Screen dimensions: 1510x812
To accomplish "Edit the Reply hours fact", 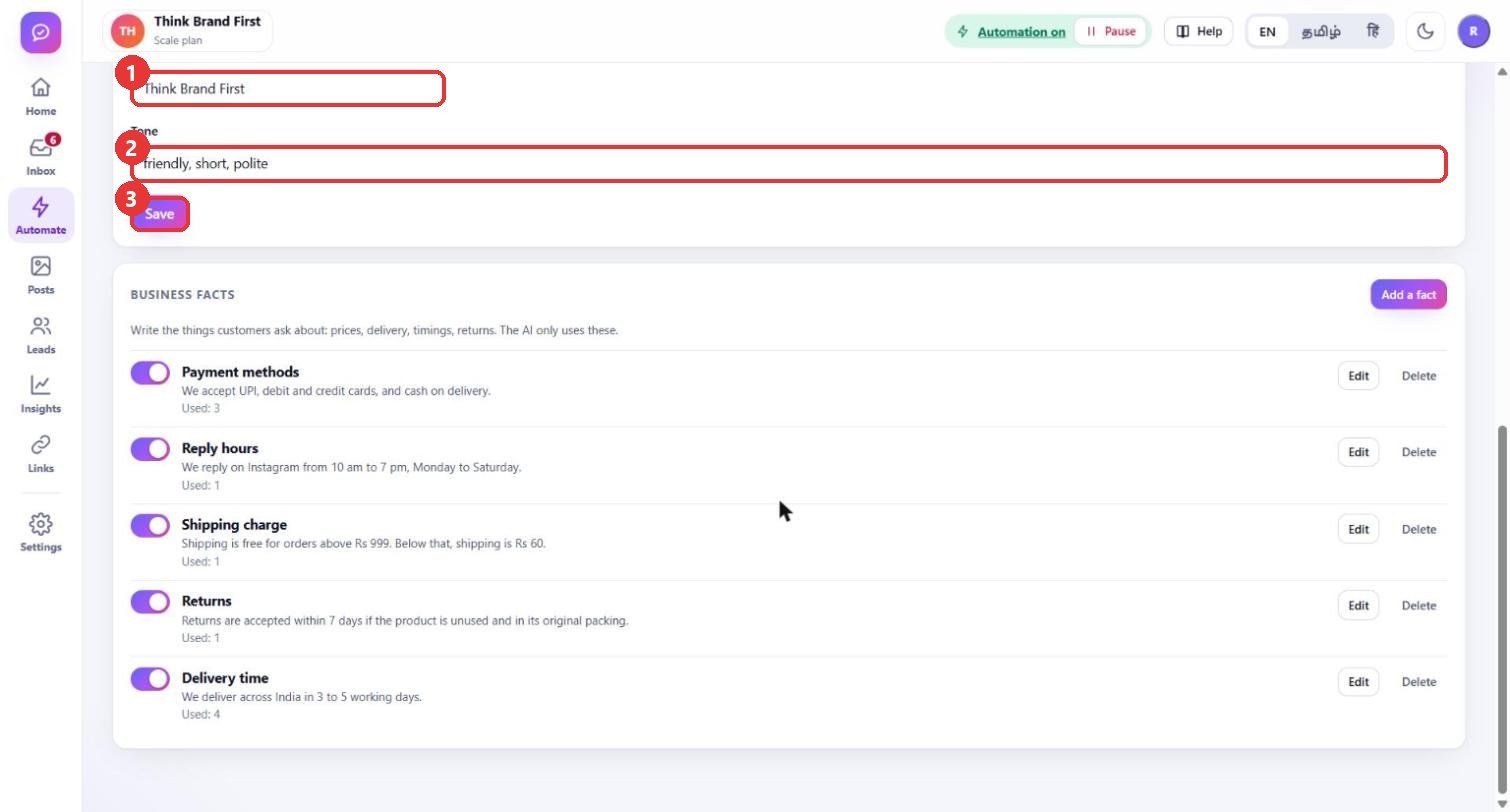I will click(x=1358, y=452).
